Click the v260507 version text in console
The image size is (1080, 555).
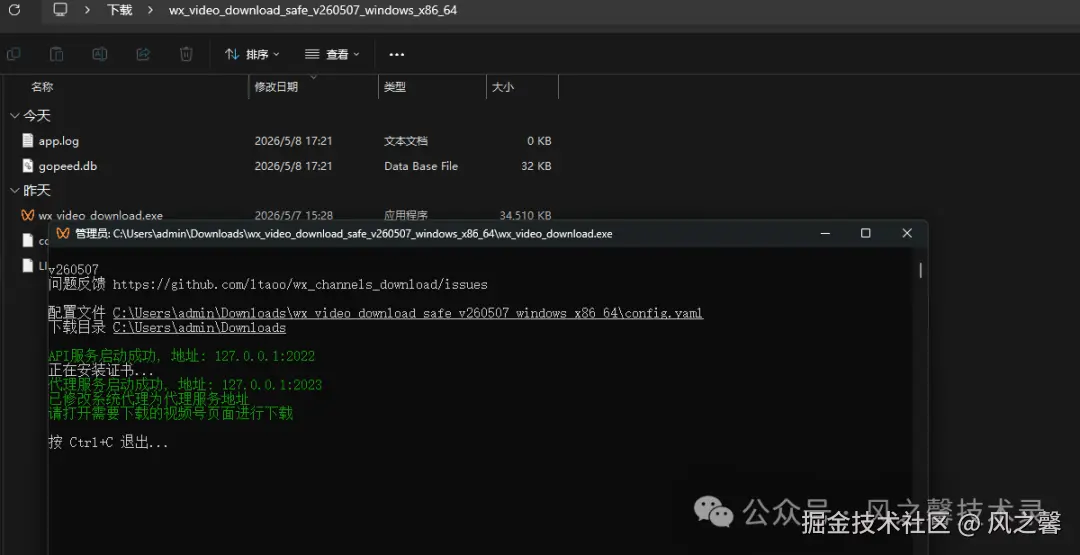[x=74, y=270]
